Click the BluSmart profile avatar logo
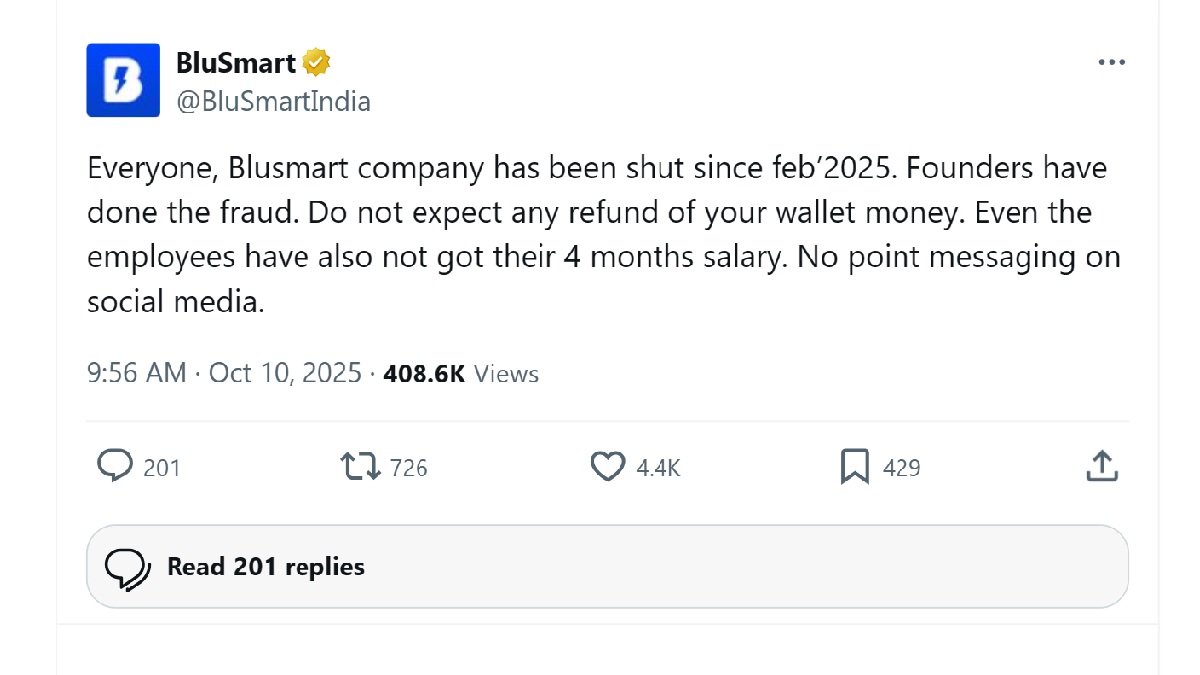This screenshot has width=1200, height=675. [123, 80]
